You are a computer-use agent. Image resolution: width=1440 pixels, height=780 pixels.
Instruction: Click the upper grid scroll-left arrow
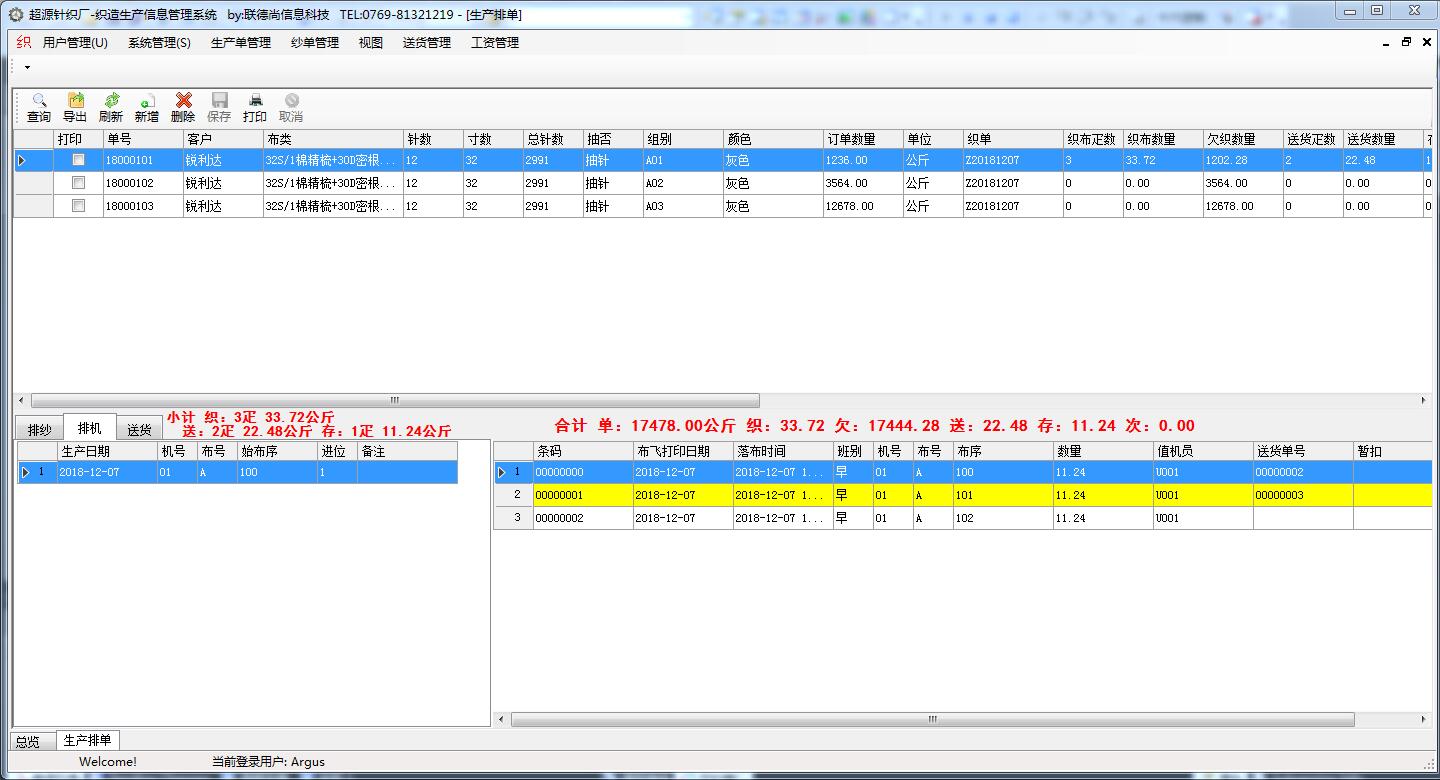[21, 400]
